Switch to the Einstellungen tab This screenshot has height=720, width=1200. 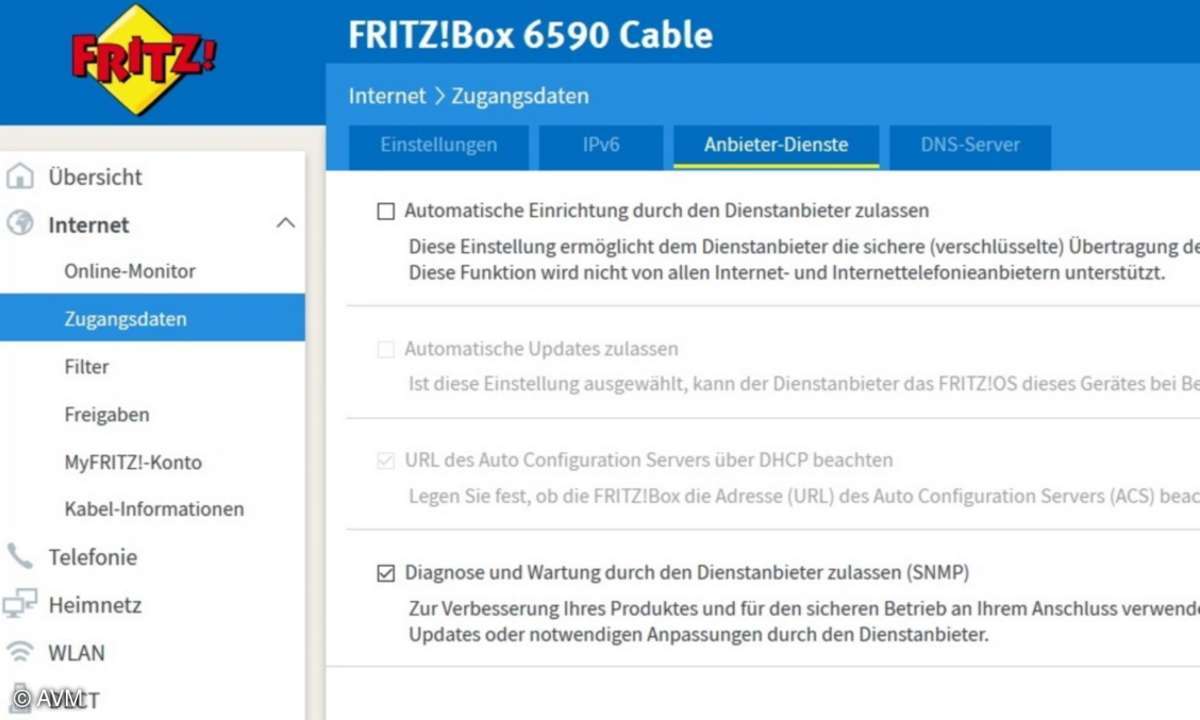click(x=439, y=145)
